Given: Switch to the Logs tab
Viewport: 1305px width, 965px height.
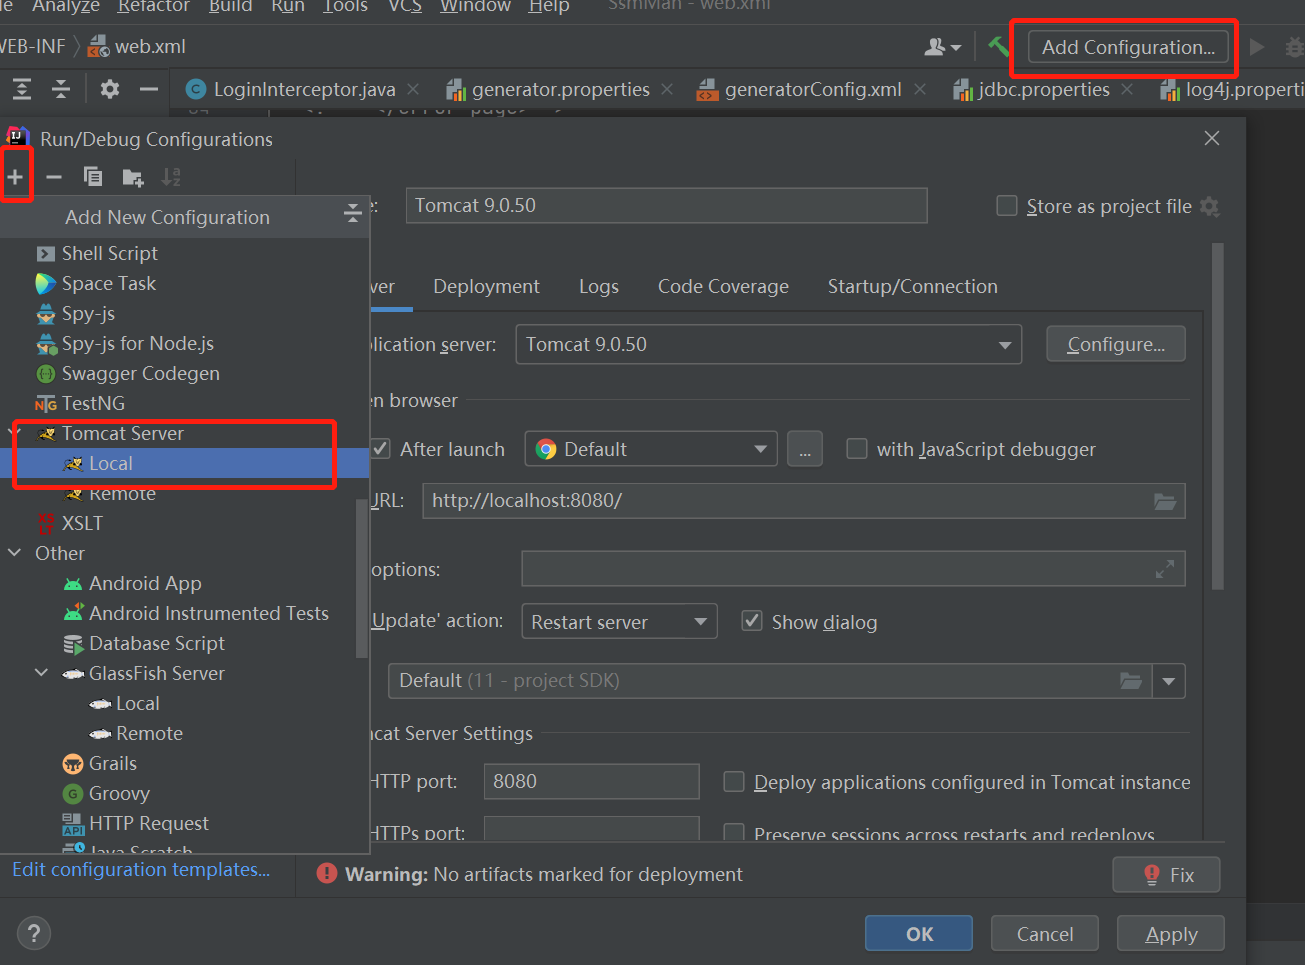Looking at the screenshot, I should point(599,286).
